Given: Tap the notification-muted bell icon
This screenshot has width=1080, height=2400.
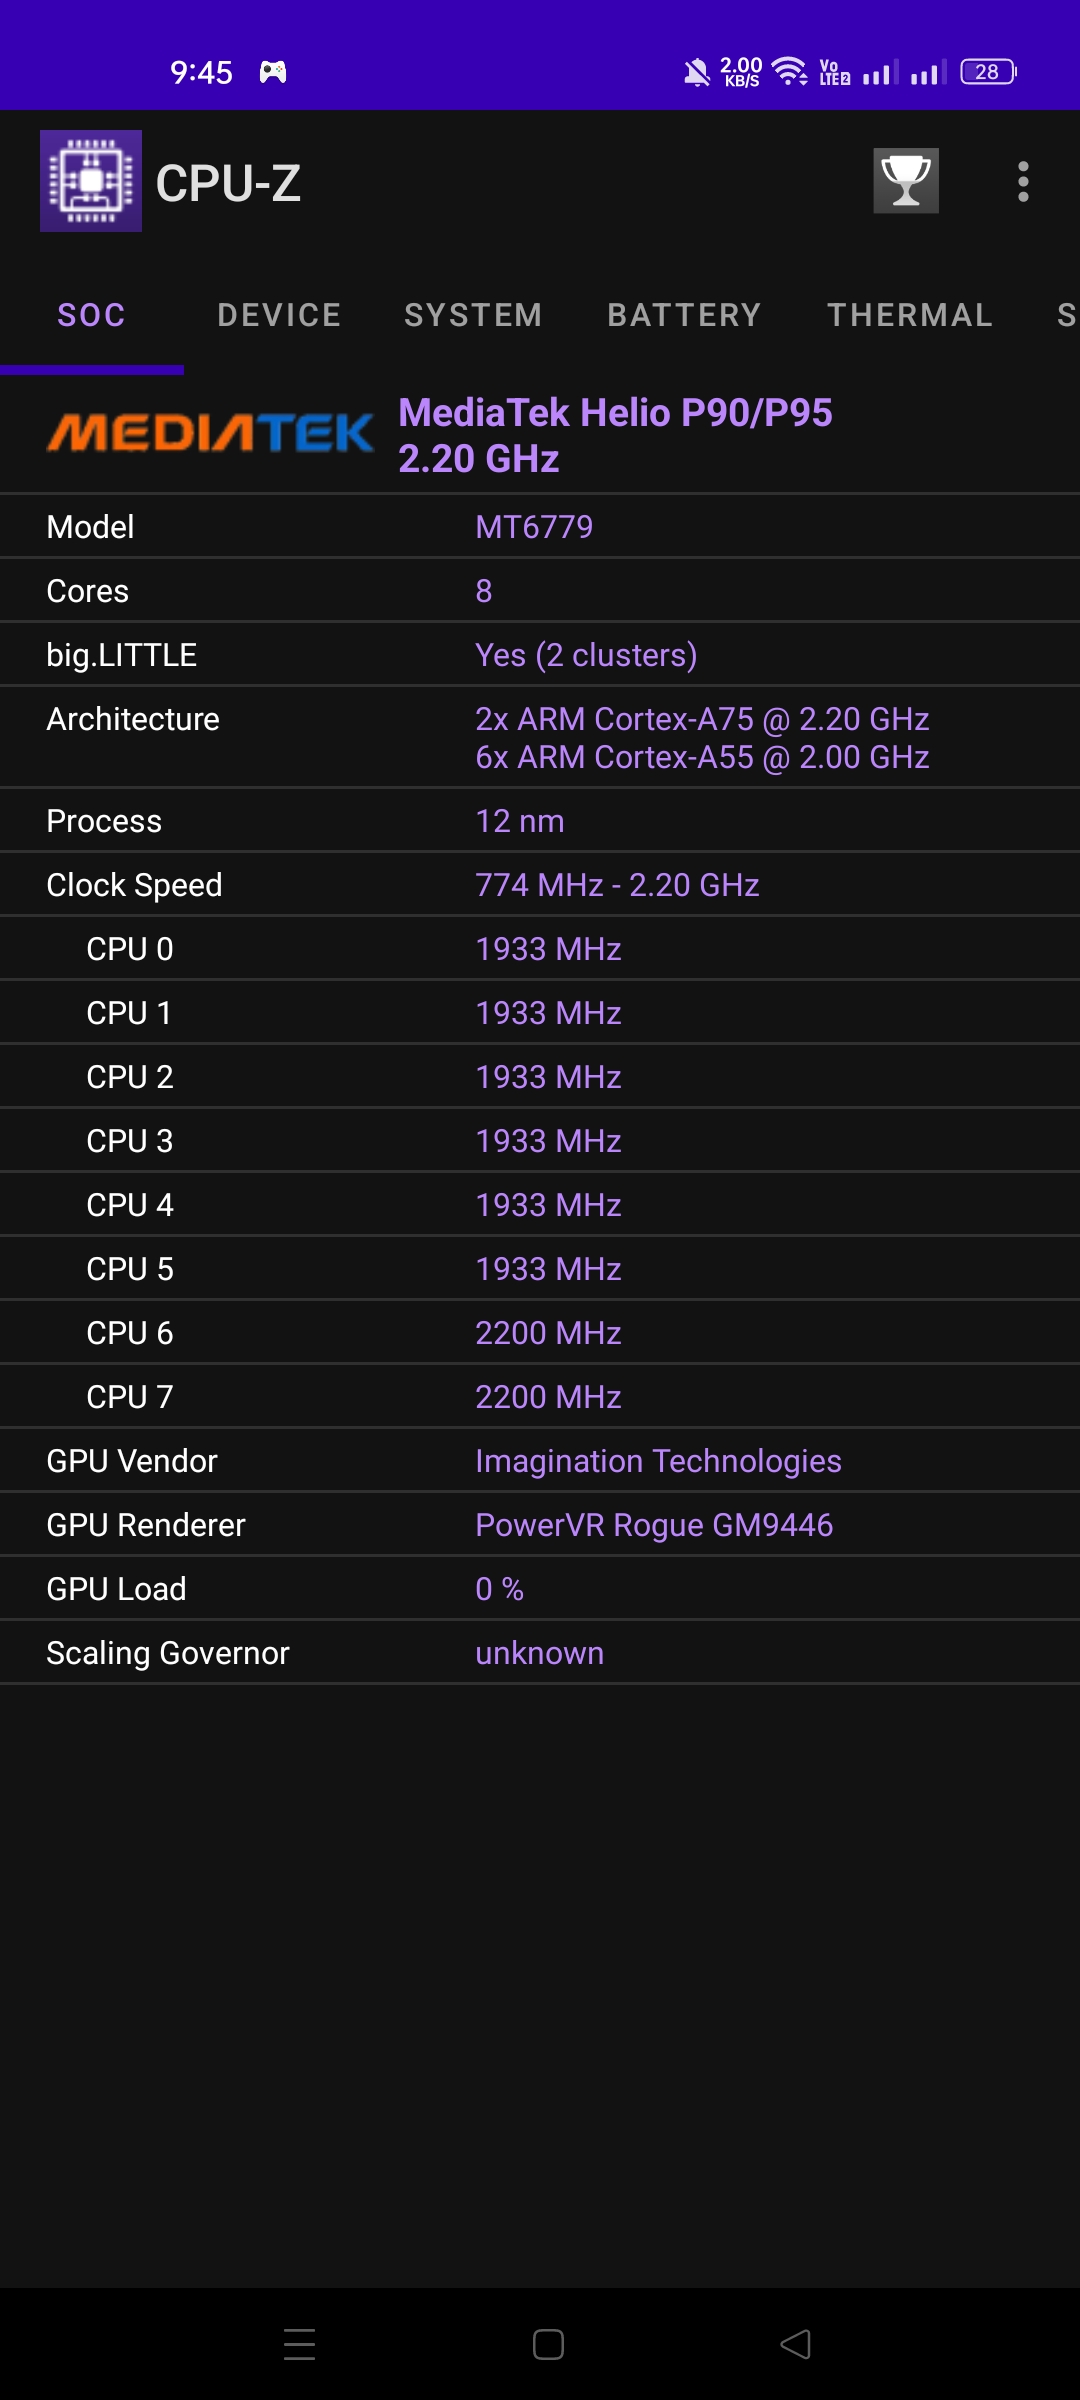Looking at the screenshot, I should 693,70.
